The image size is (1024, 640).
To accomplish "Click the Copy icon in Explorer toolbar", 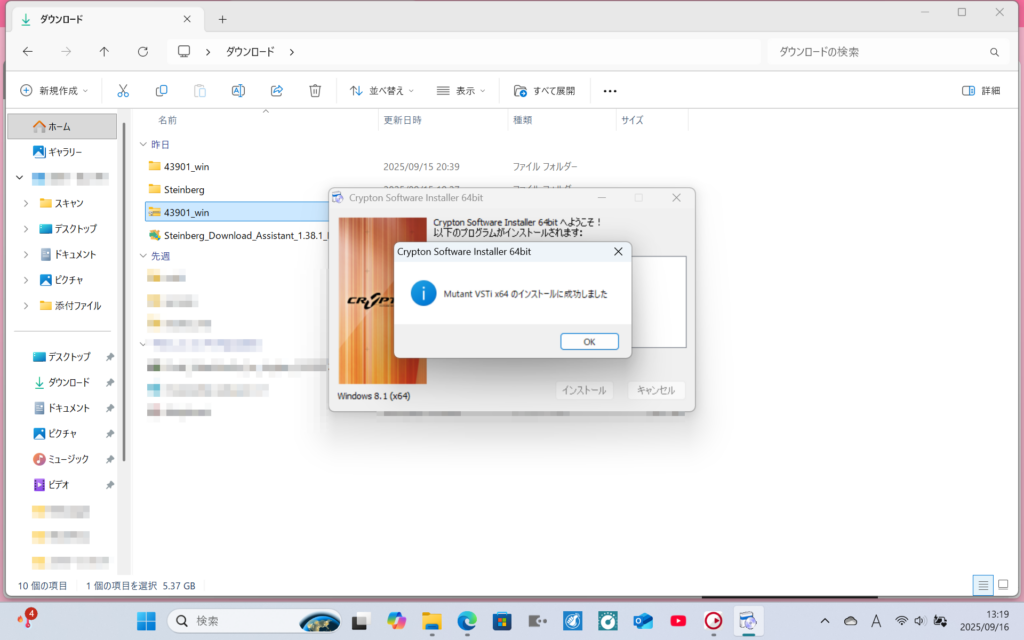I will tap(161, 90).
